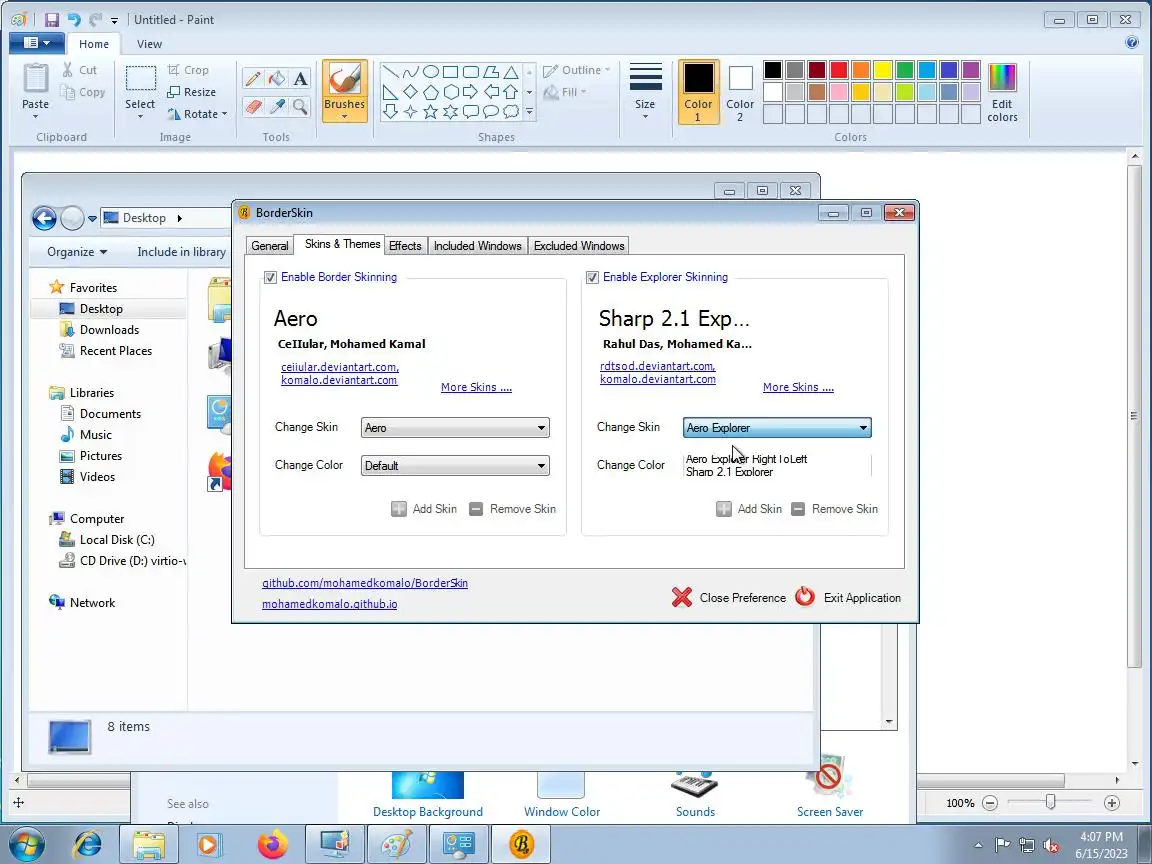Click the Paste clipboard icon
Viewport: 1152px width, 864px height.
click(x=35, y=79)
